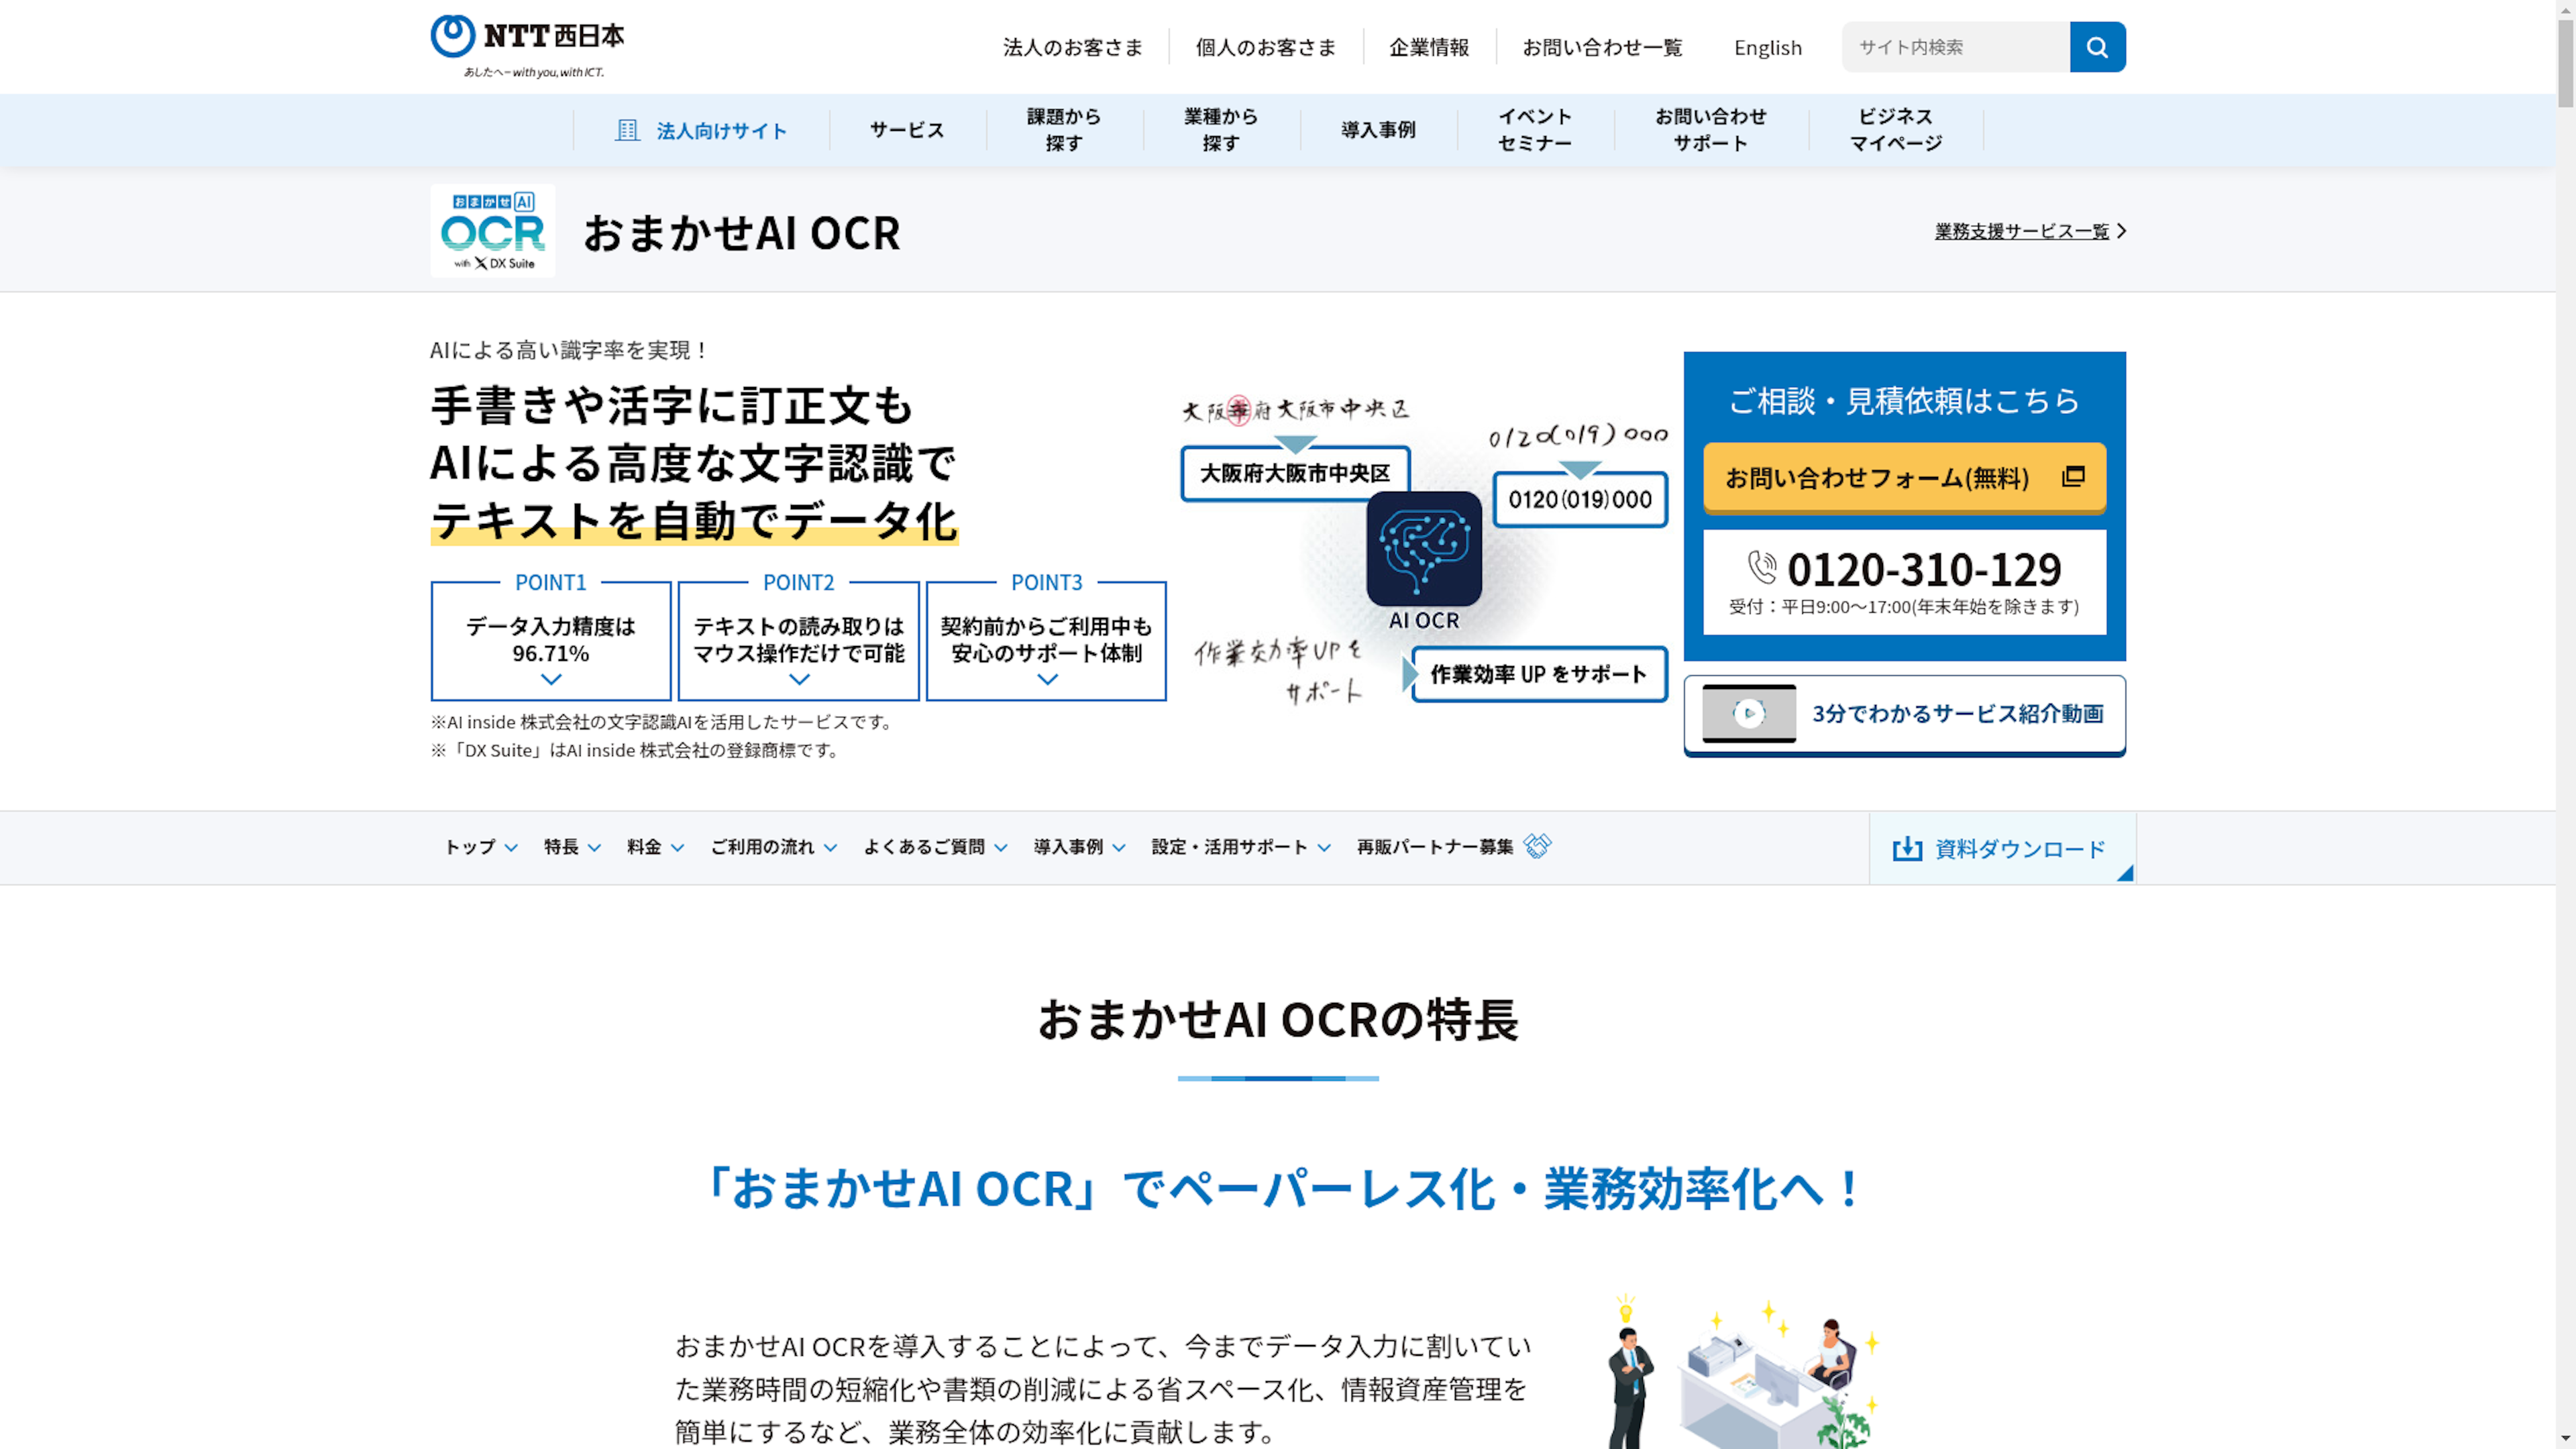This screenshot has height=1449, width=2576.
Task: Focus the サイト内検索 input field
Action: pos(1956,47)
